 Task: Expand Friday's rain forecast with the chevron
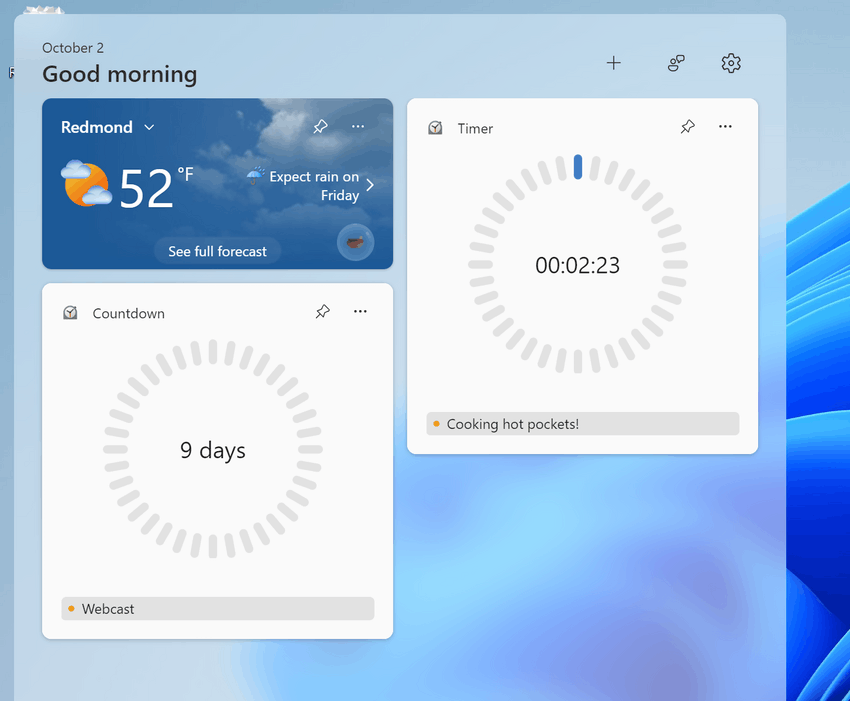pyautogui.click(x=370, y=184)
